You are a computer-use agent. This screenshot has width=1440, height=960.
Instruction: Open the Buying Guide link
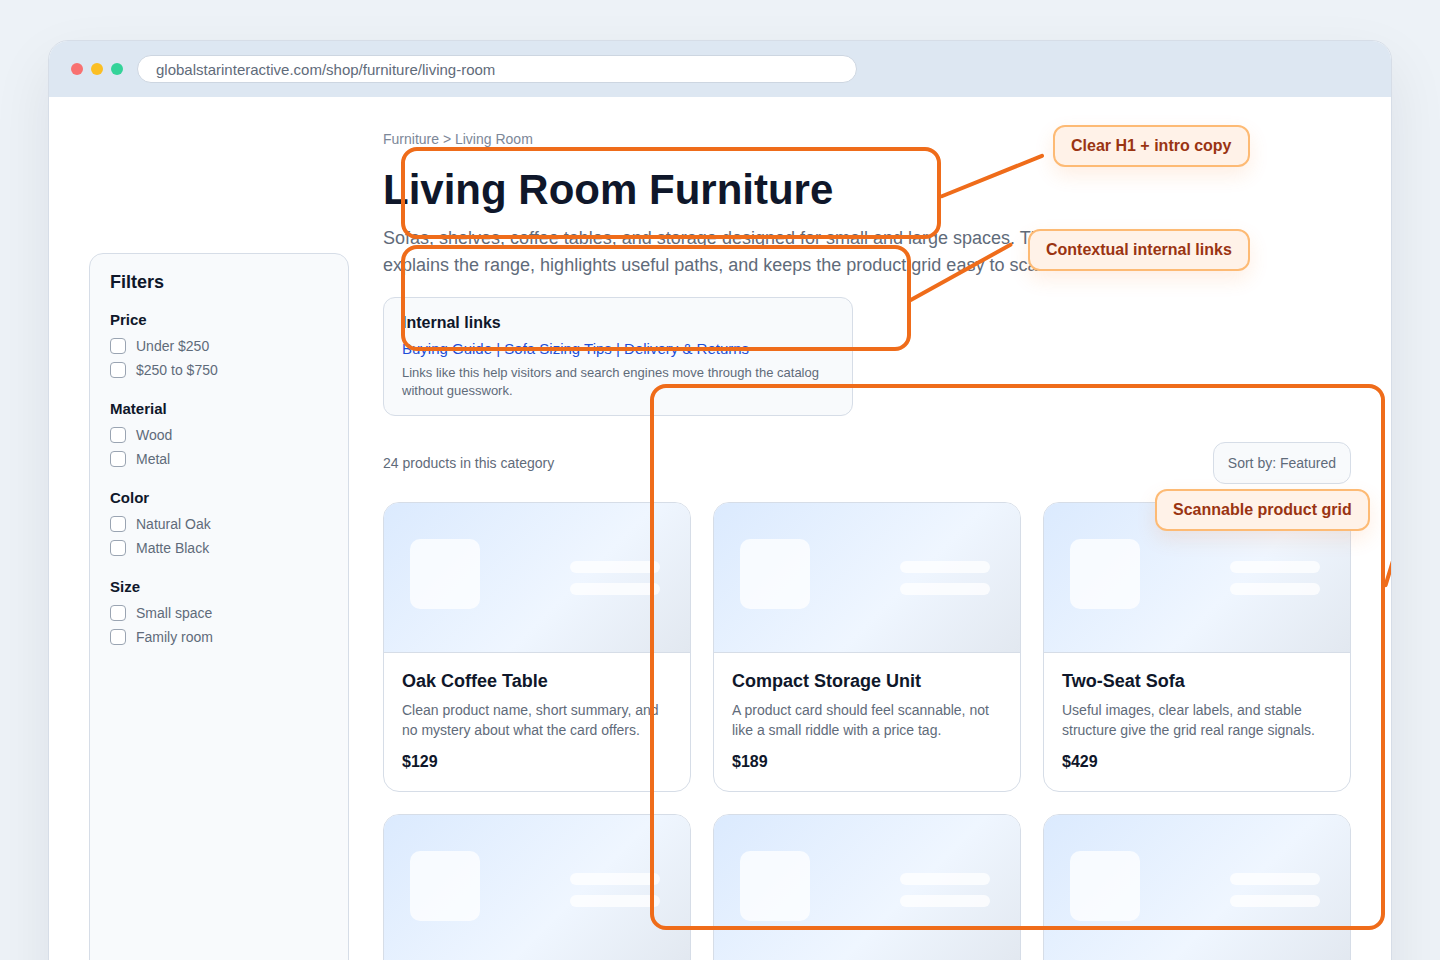click(447, 349)
